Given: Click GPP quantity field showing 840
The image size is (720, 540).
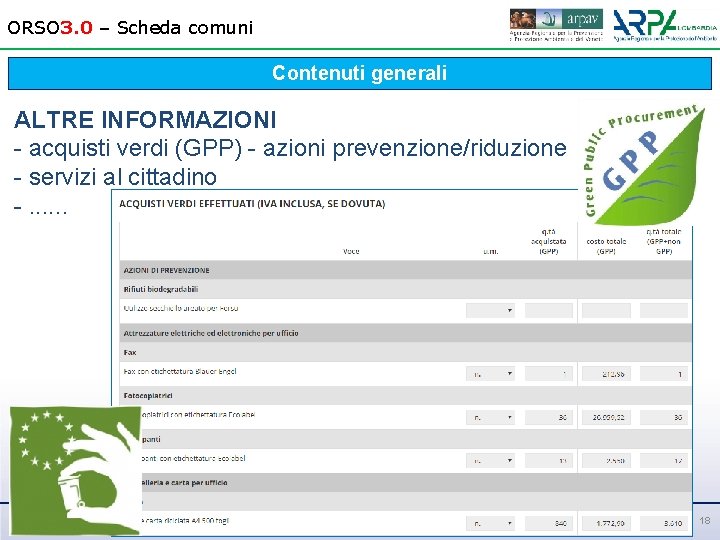Looking at the screenshot, I should [549, 523].
